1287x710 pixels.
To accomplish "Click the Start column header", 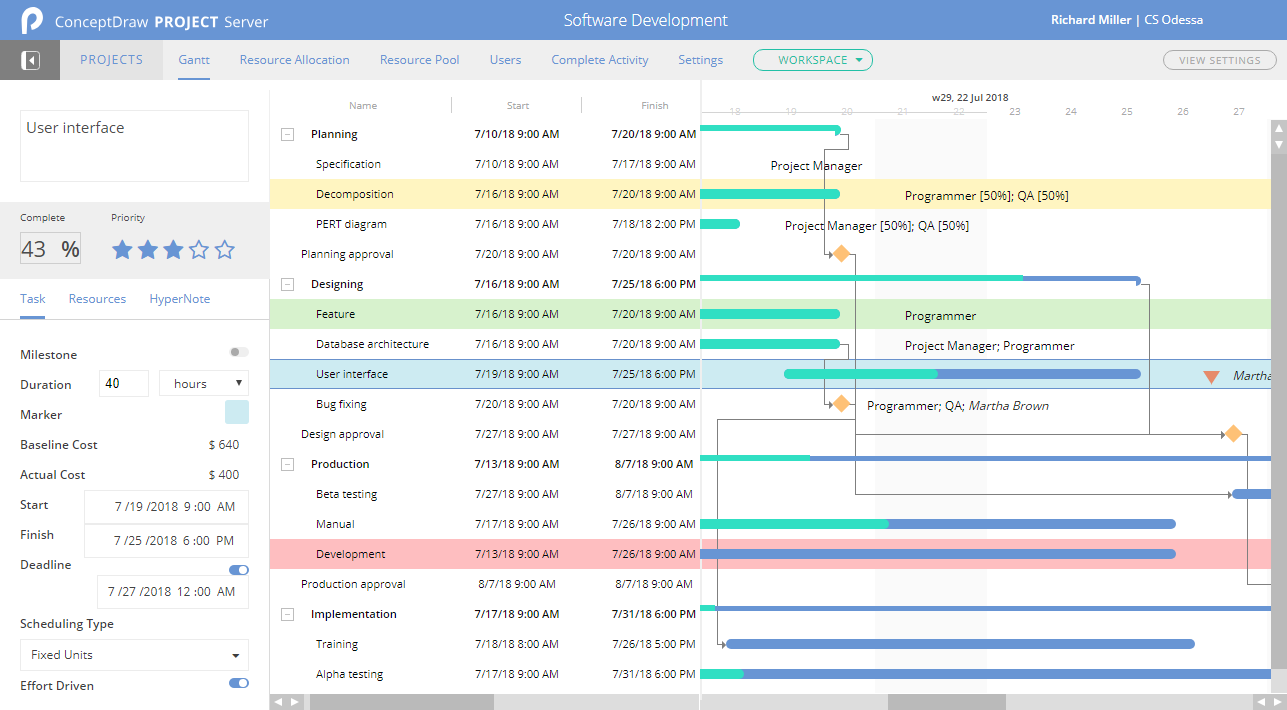I will point(518,105).
